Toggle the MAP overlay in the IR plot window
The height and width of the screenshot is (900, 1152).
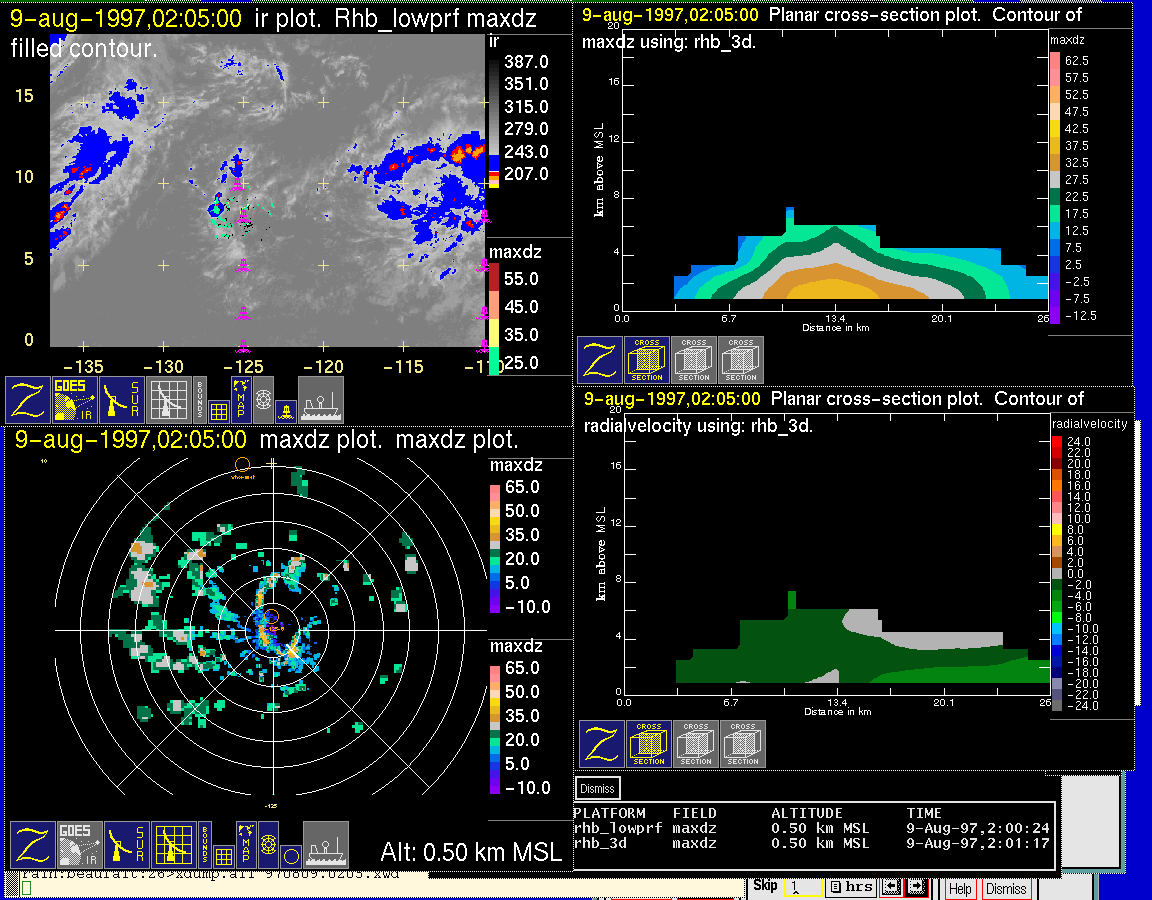click(x=241, y=399)
